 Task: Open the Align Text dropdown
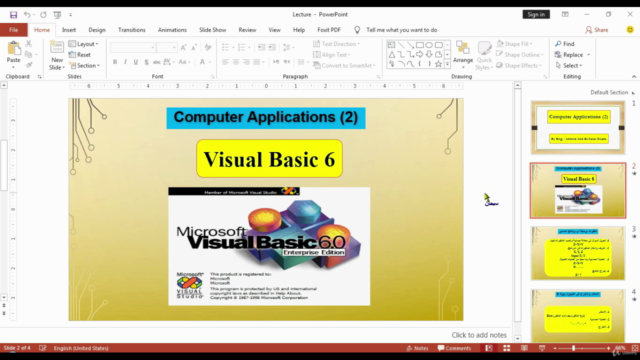[x=331, y=55]
